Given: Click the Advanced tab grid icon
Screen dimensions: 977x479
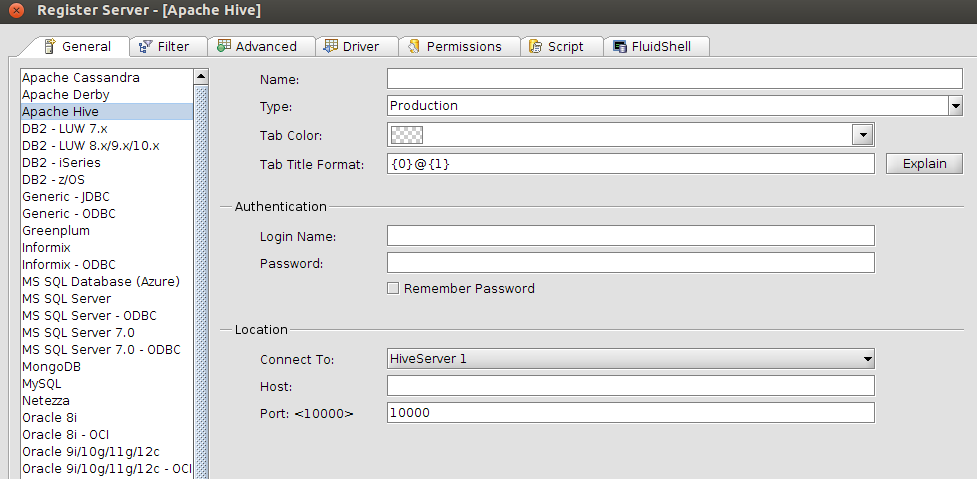Looking at the screenshot, I should [224, 46].
